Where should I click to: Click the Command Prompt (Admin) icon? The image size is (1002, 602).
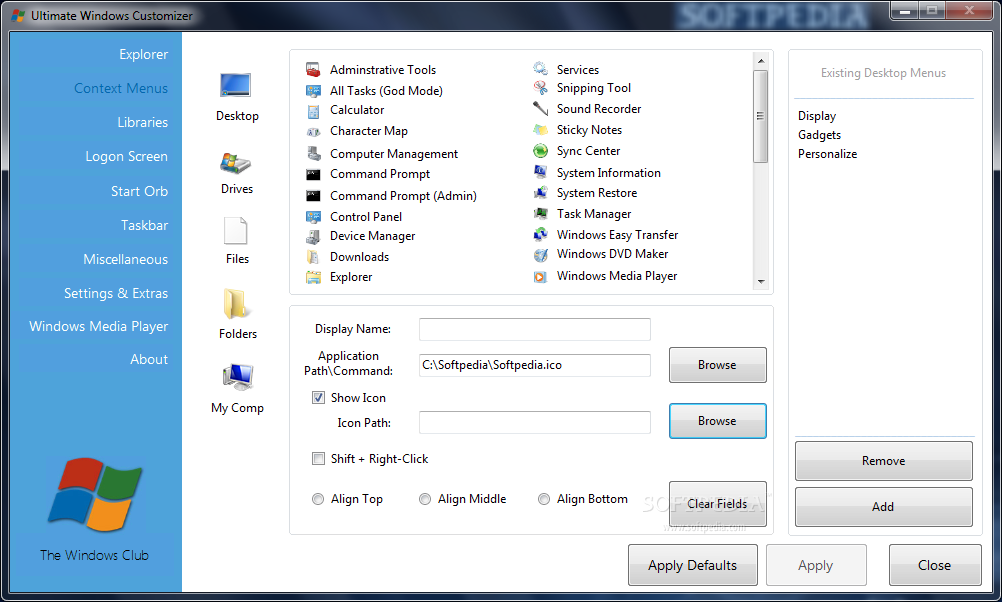tap(313, 196)
